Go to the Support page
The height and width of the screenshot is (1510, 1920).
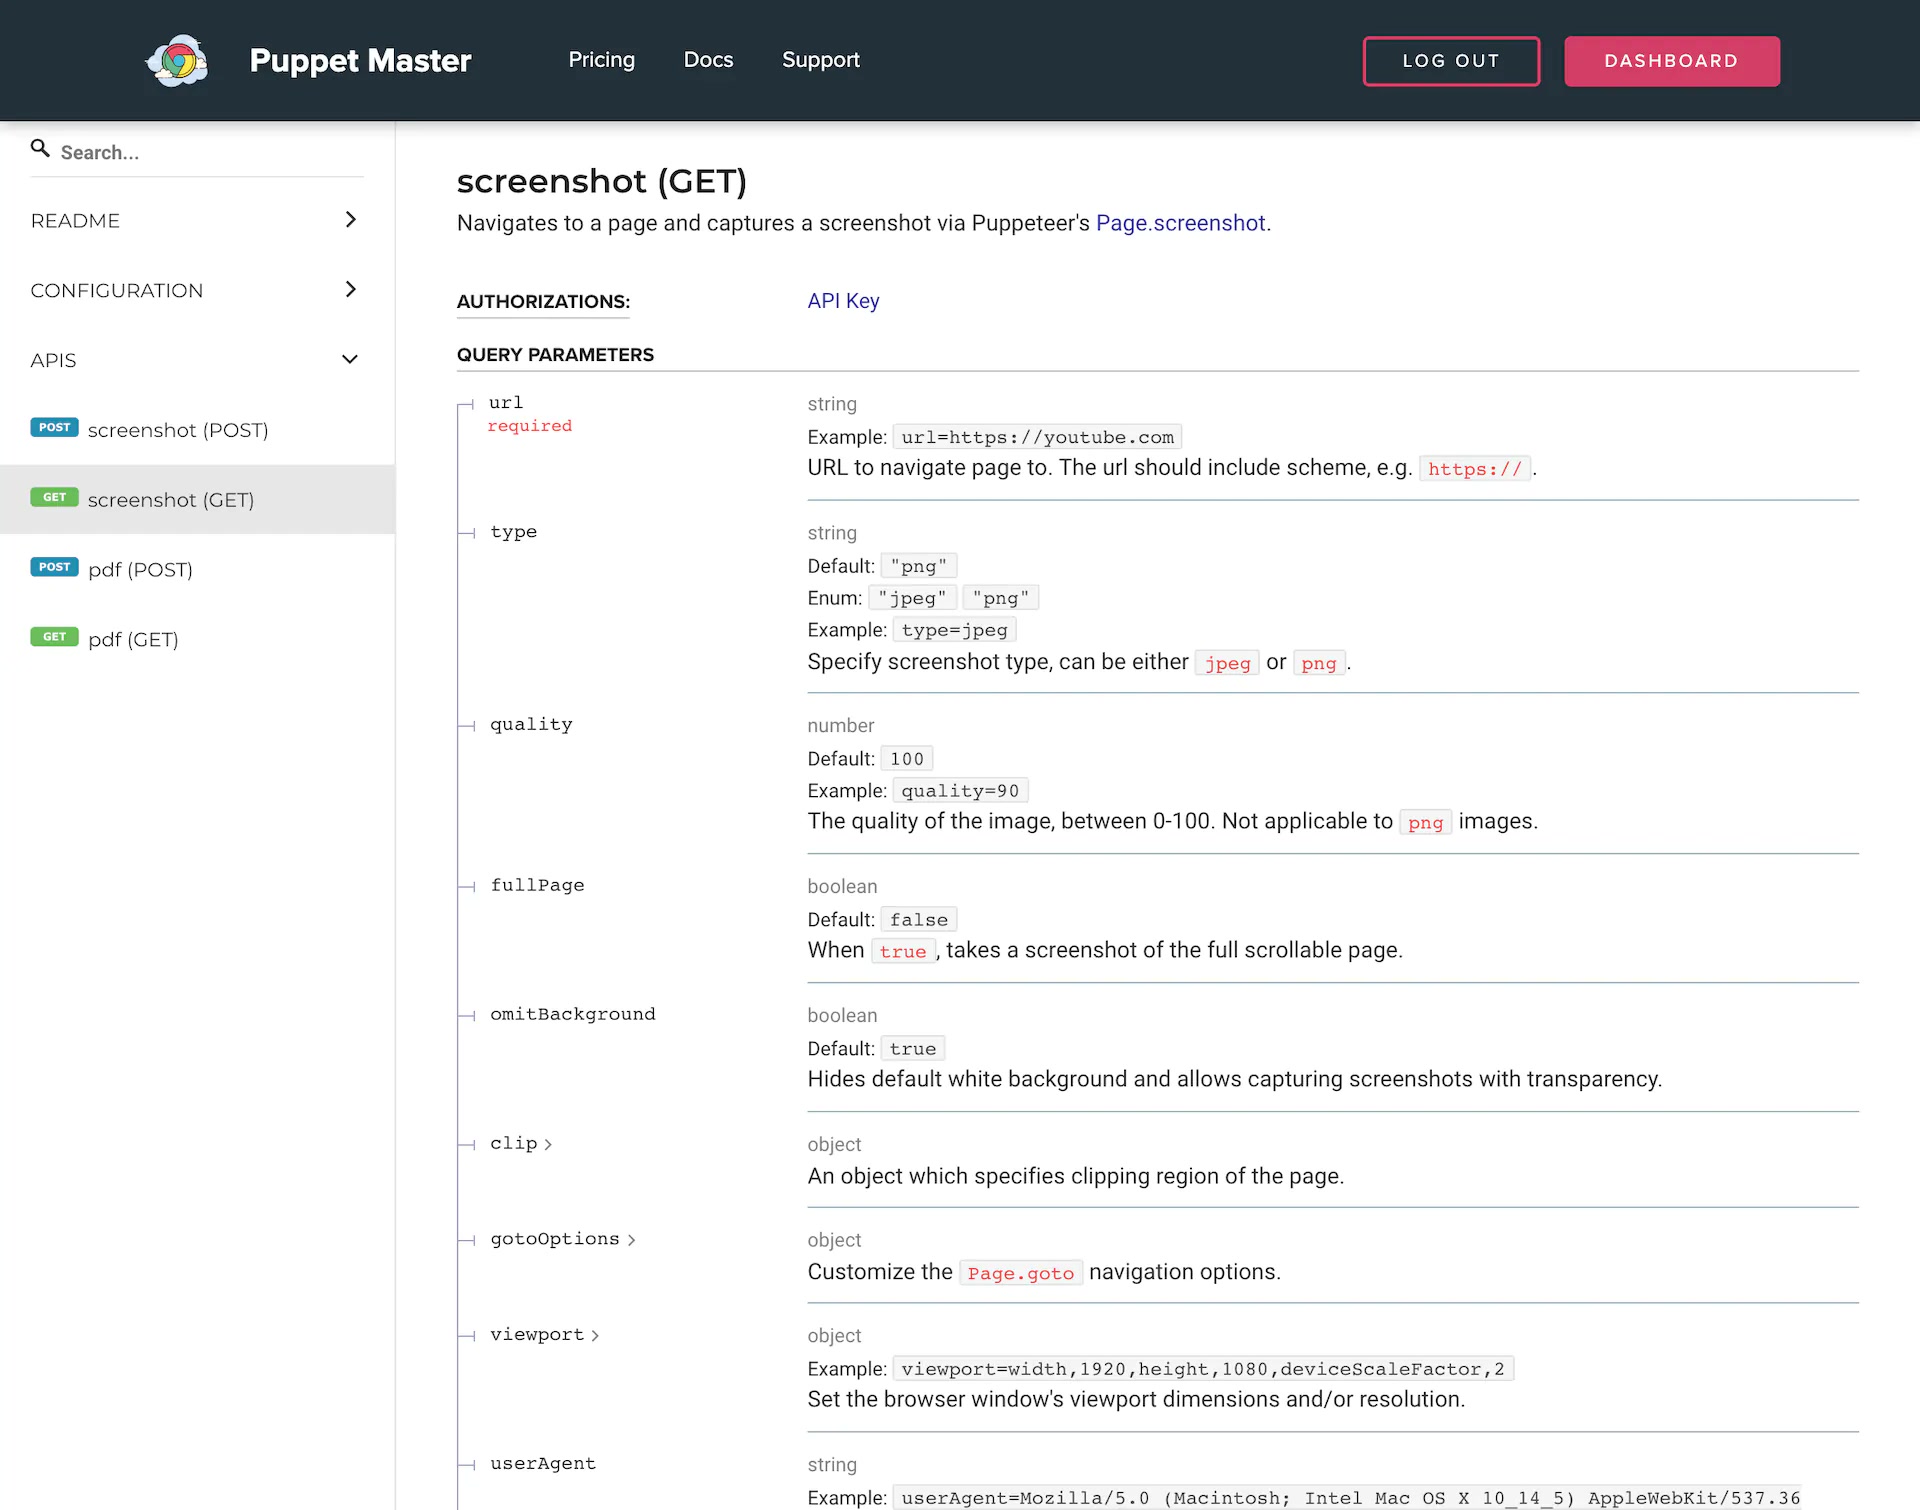coord(820,60)
